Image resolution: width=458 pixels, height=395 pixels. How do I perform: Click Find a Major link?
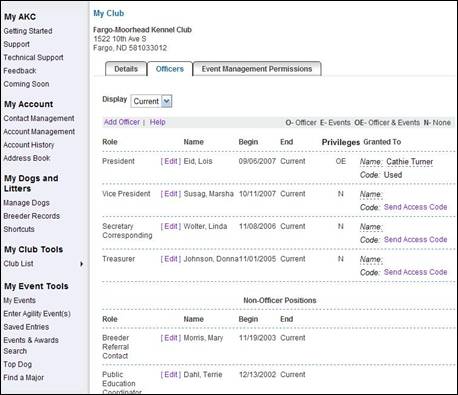(x=24, y=378)
